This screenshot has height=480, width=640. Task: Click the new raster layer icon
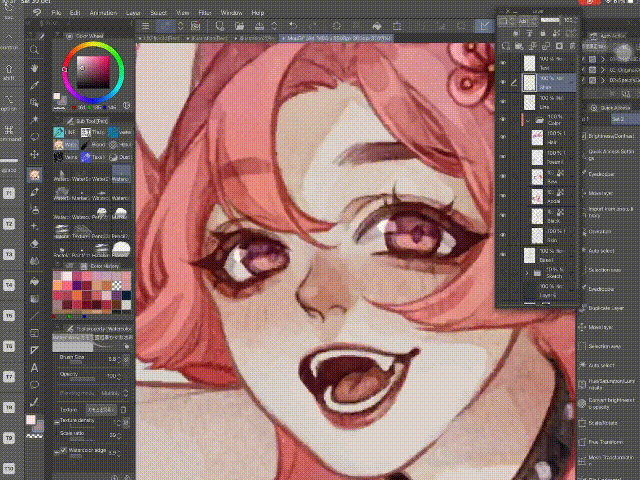506,46
